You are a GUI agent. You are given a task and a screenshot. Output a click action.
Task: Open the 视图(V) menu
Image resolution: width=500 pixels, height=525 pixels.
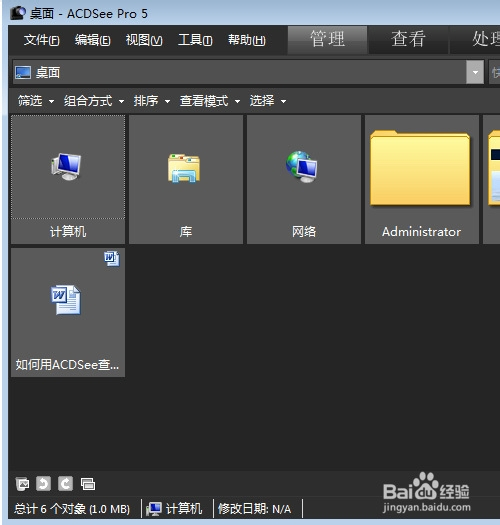tap(144, 41)
